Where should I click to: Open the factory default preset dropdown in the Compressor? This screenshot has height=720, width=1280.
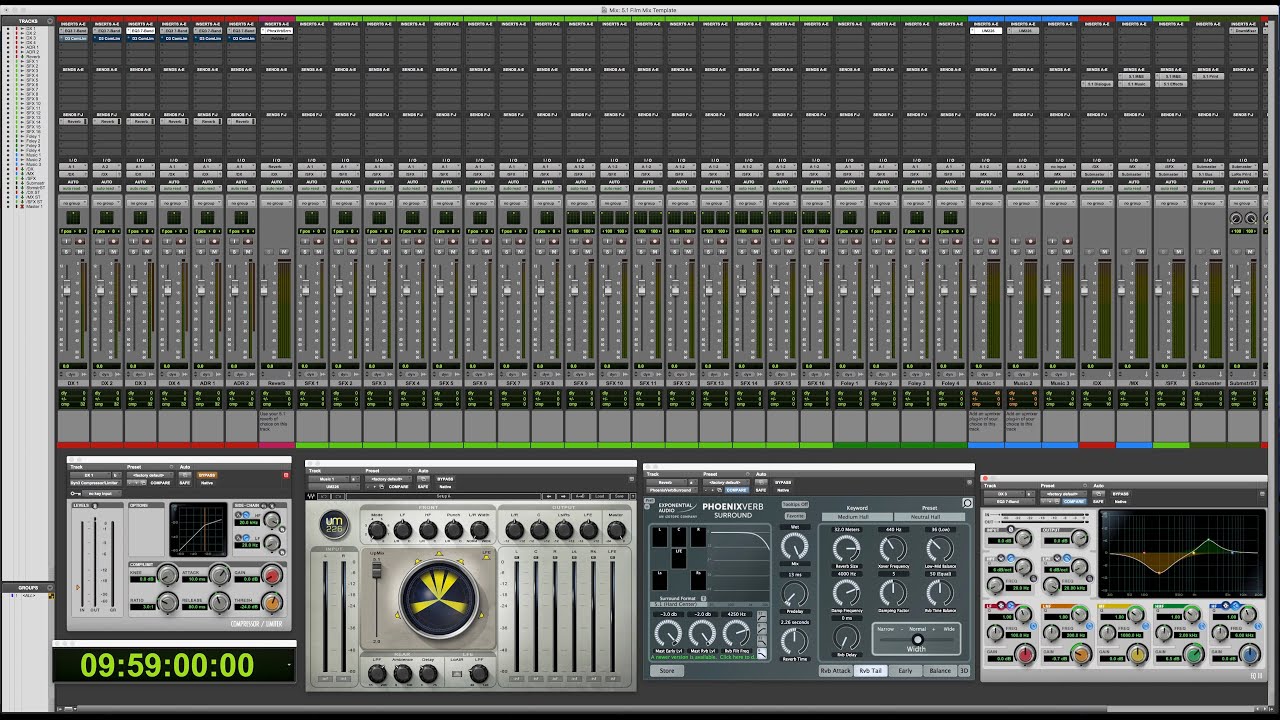[149, 475]
